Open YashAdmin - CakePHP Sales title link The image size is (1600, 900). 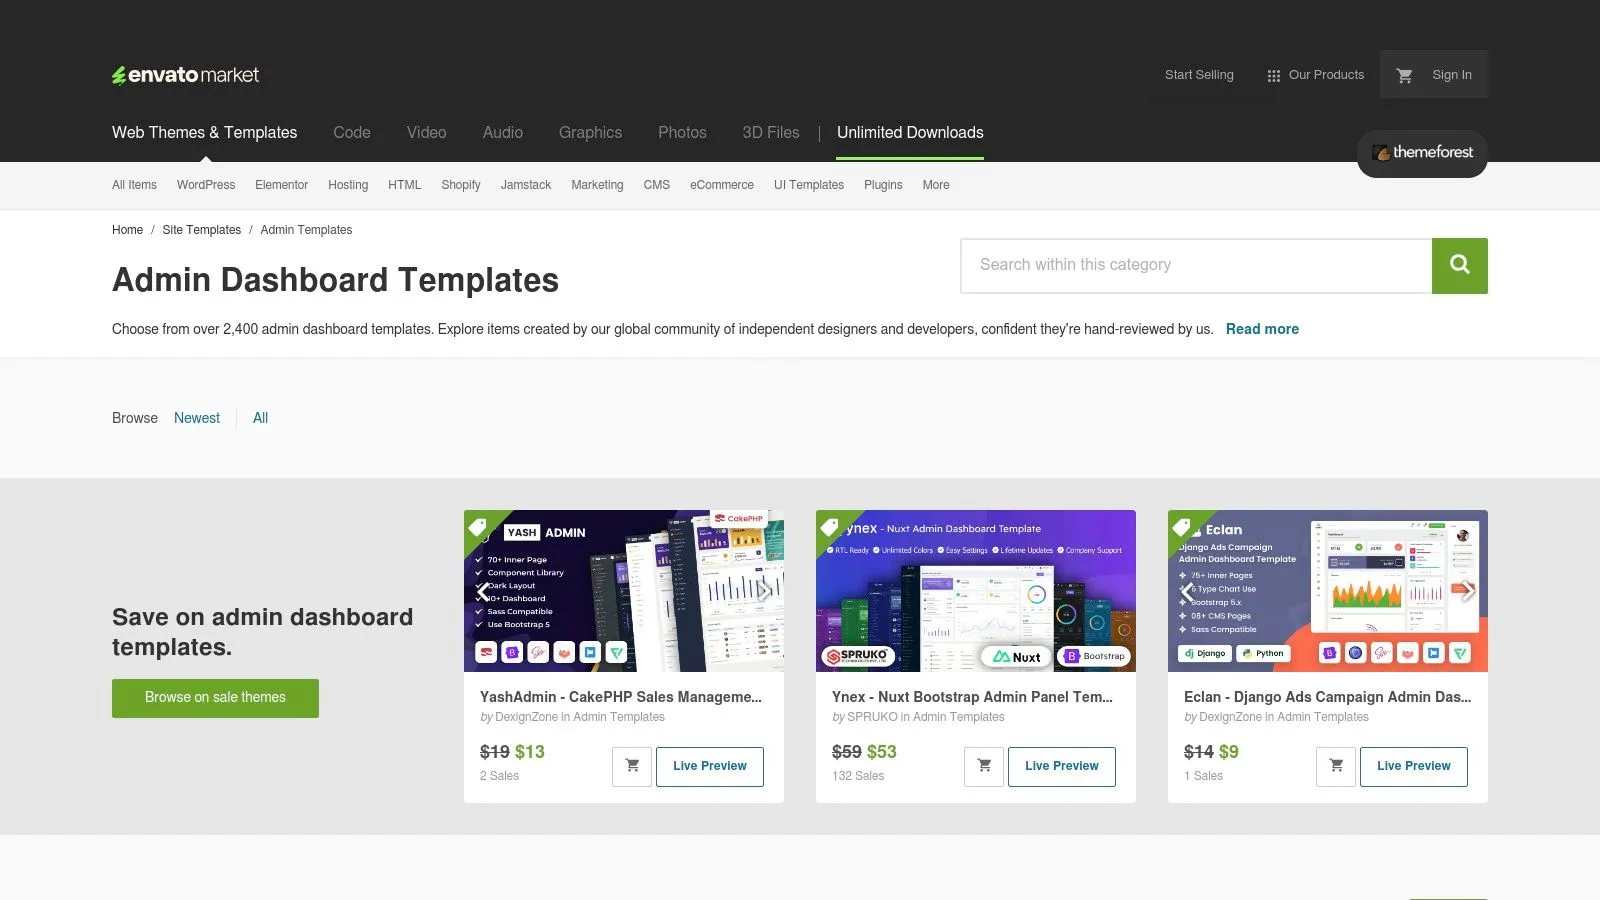pyautogui.click(x=621, y=697)
